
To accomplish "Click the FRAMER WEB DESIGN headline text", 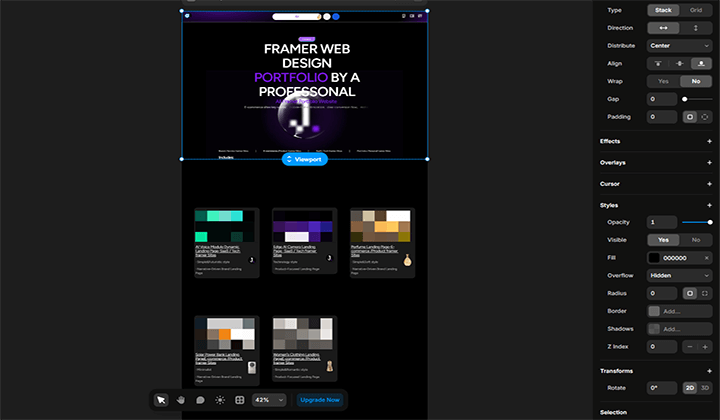I will [307, 70].
